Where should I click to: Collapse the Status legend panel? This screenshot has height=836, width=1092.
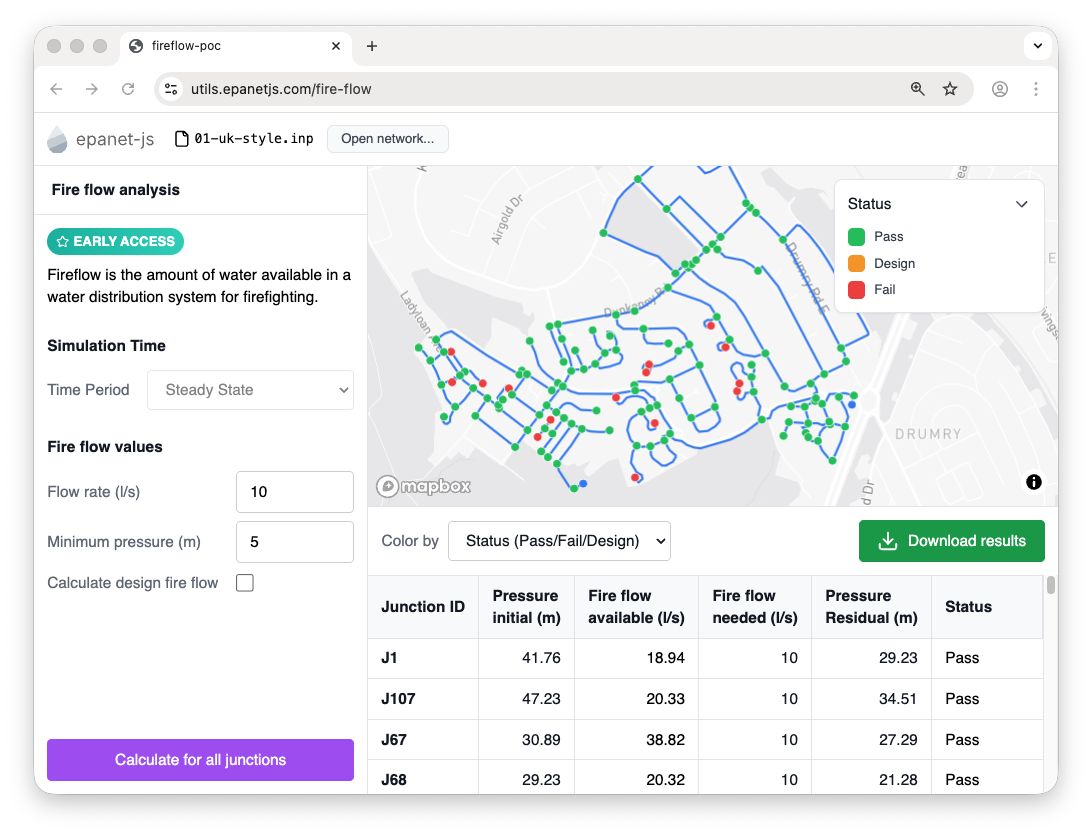coord(1021,204)
